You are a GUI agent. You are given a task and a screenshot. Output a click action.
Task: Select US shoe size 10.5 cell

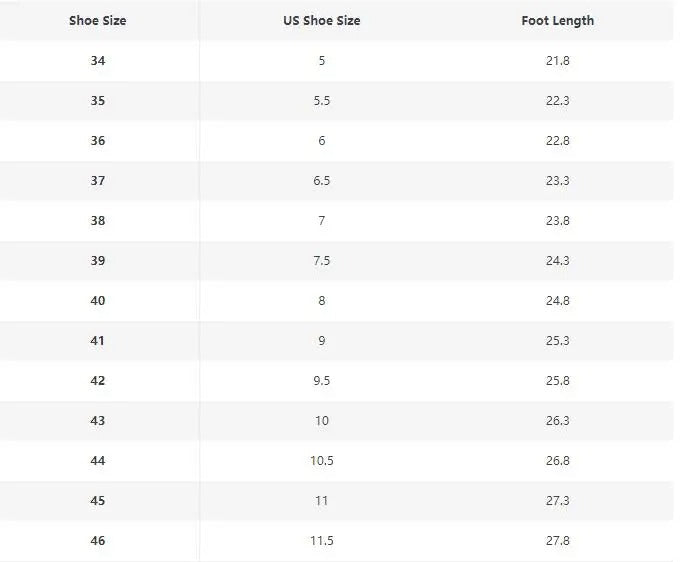click(321, 461)
